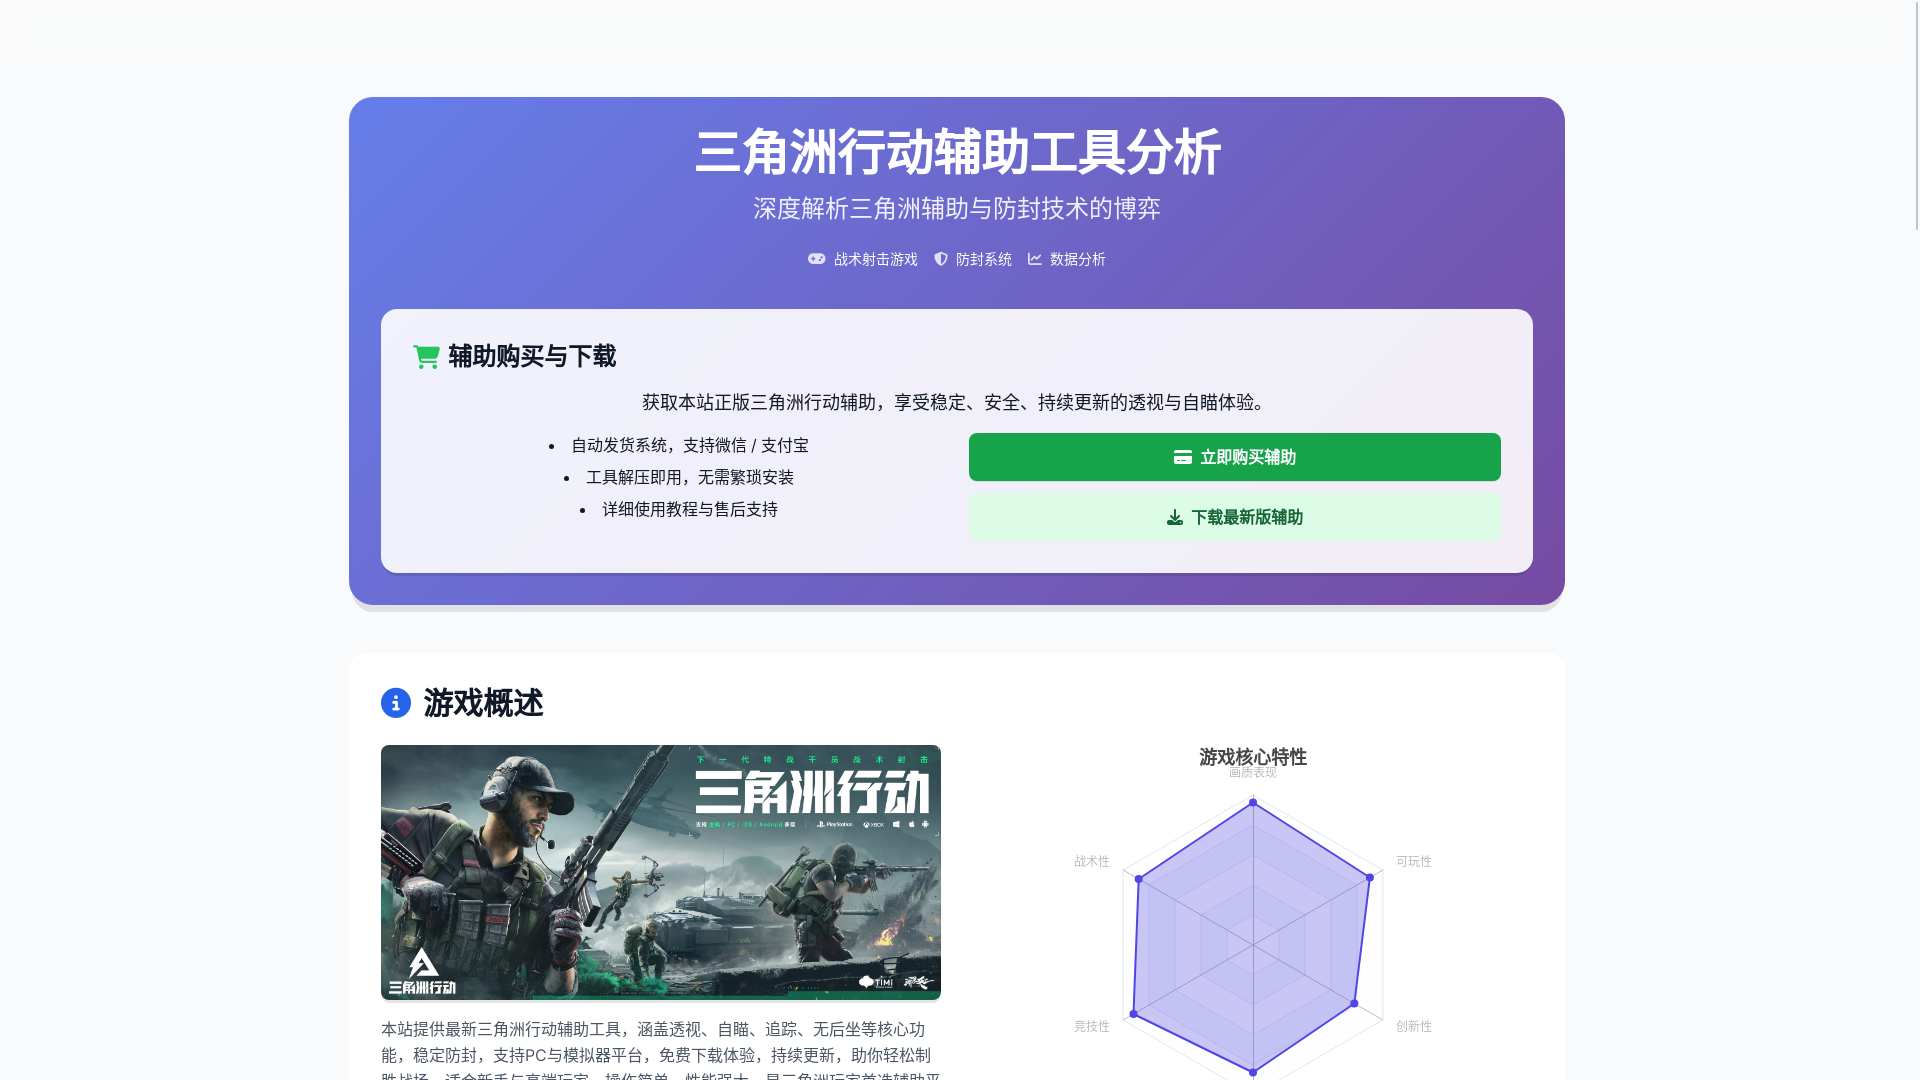The image size is (1920, 1080).
Task: Click the shield icon beside 防封系统
Action: [x=941, y=259]
